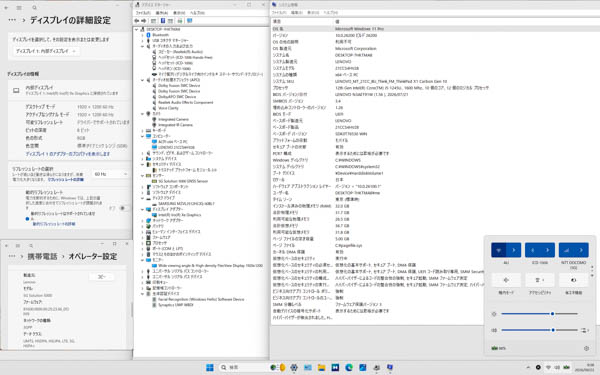Open Microsoft Edge from the taskbar
The image size is (600, 375).
tap(349, 367)
